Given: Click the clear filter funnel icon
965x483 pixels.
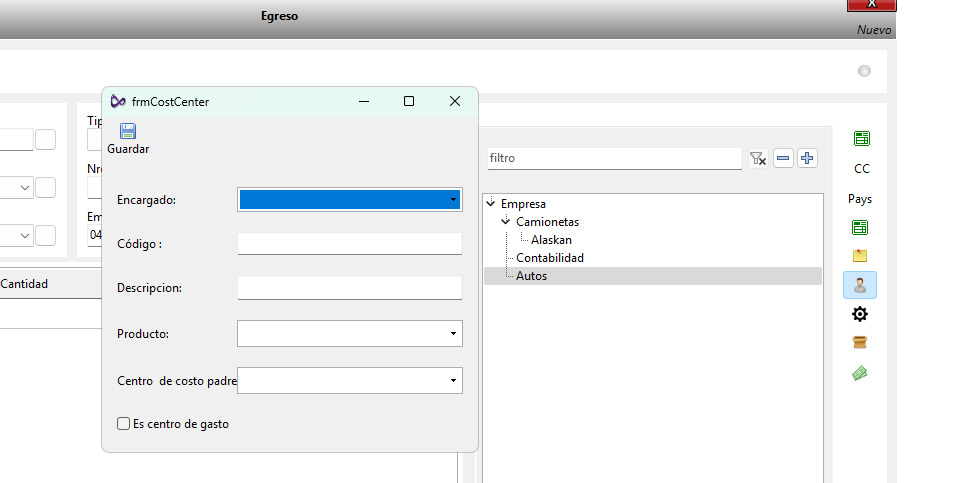Looking at the screenshot, I should pyautogui.click(x=758, y=158).
